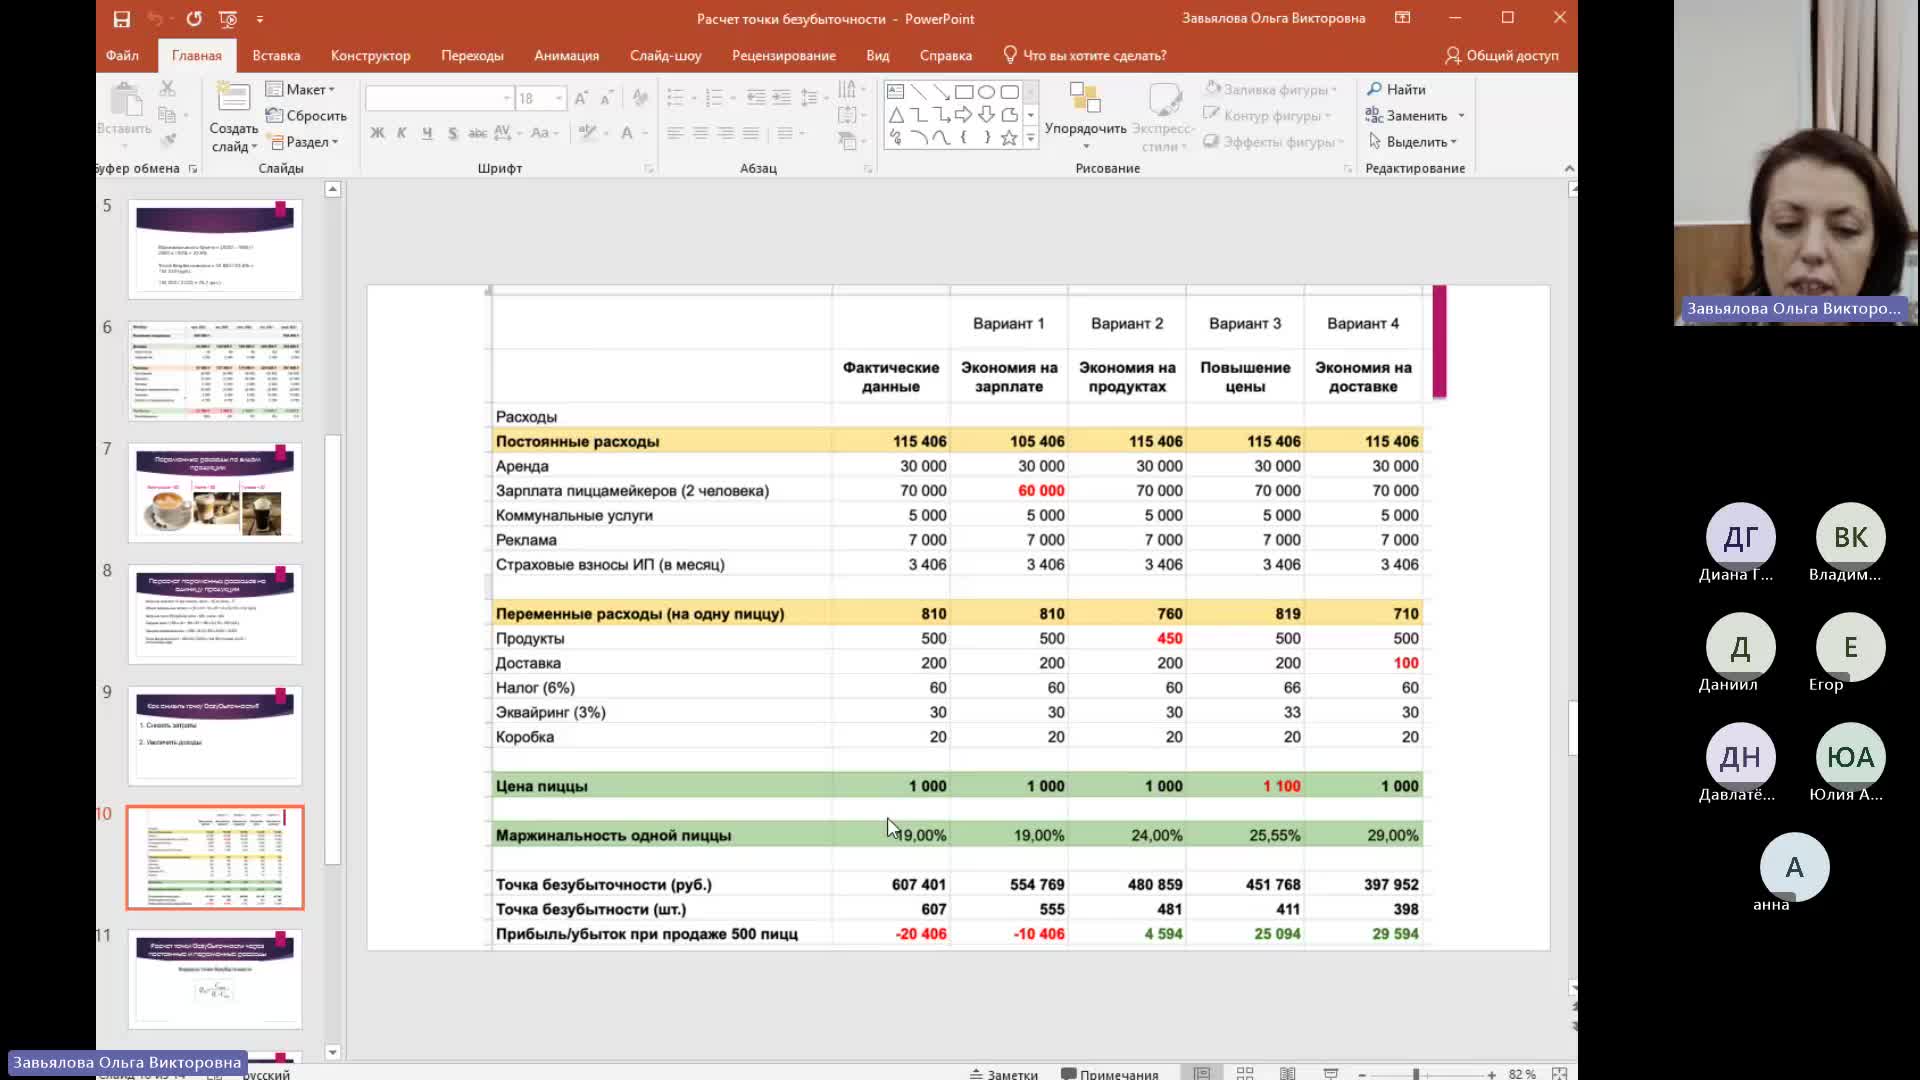The image size is (1920, 1080).
Task: Select the text box shape icon
Action: pyautogui.click(x=895, y=91)
